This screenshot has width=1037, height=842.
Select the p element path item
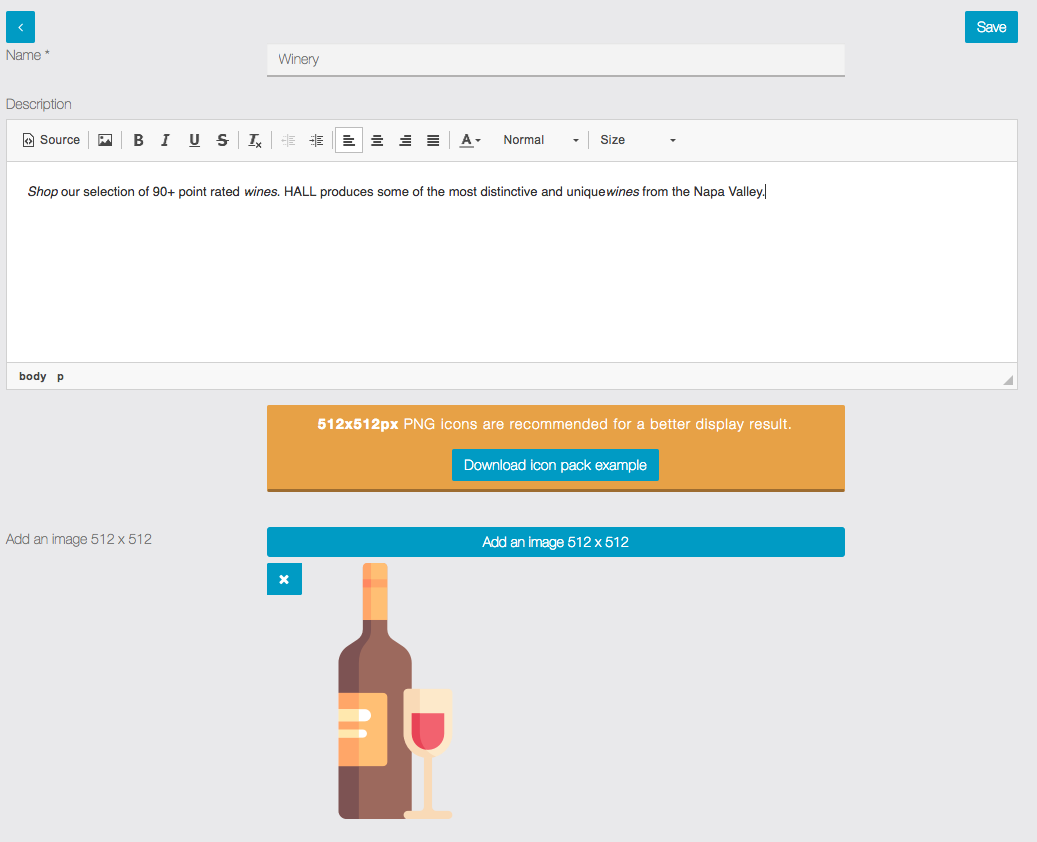[60, 376]
